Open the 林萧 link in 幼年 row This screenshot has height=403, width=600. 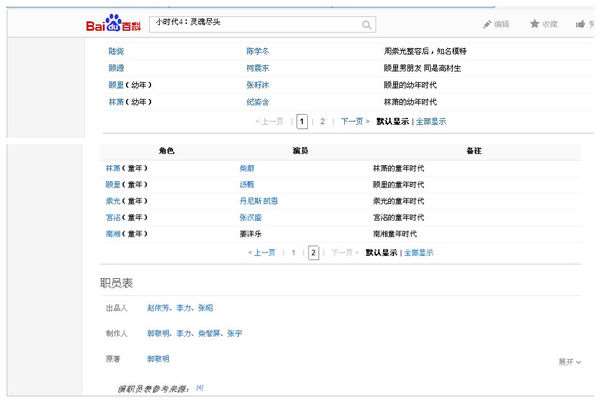point(116,102)
